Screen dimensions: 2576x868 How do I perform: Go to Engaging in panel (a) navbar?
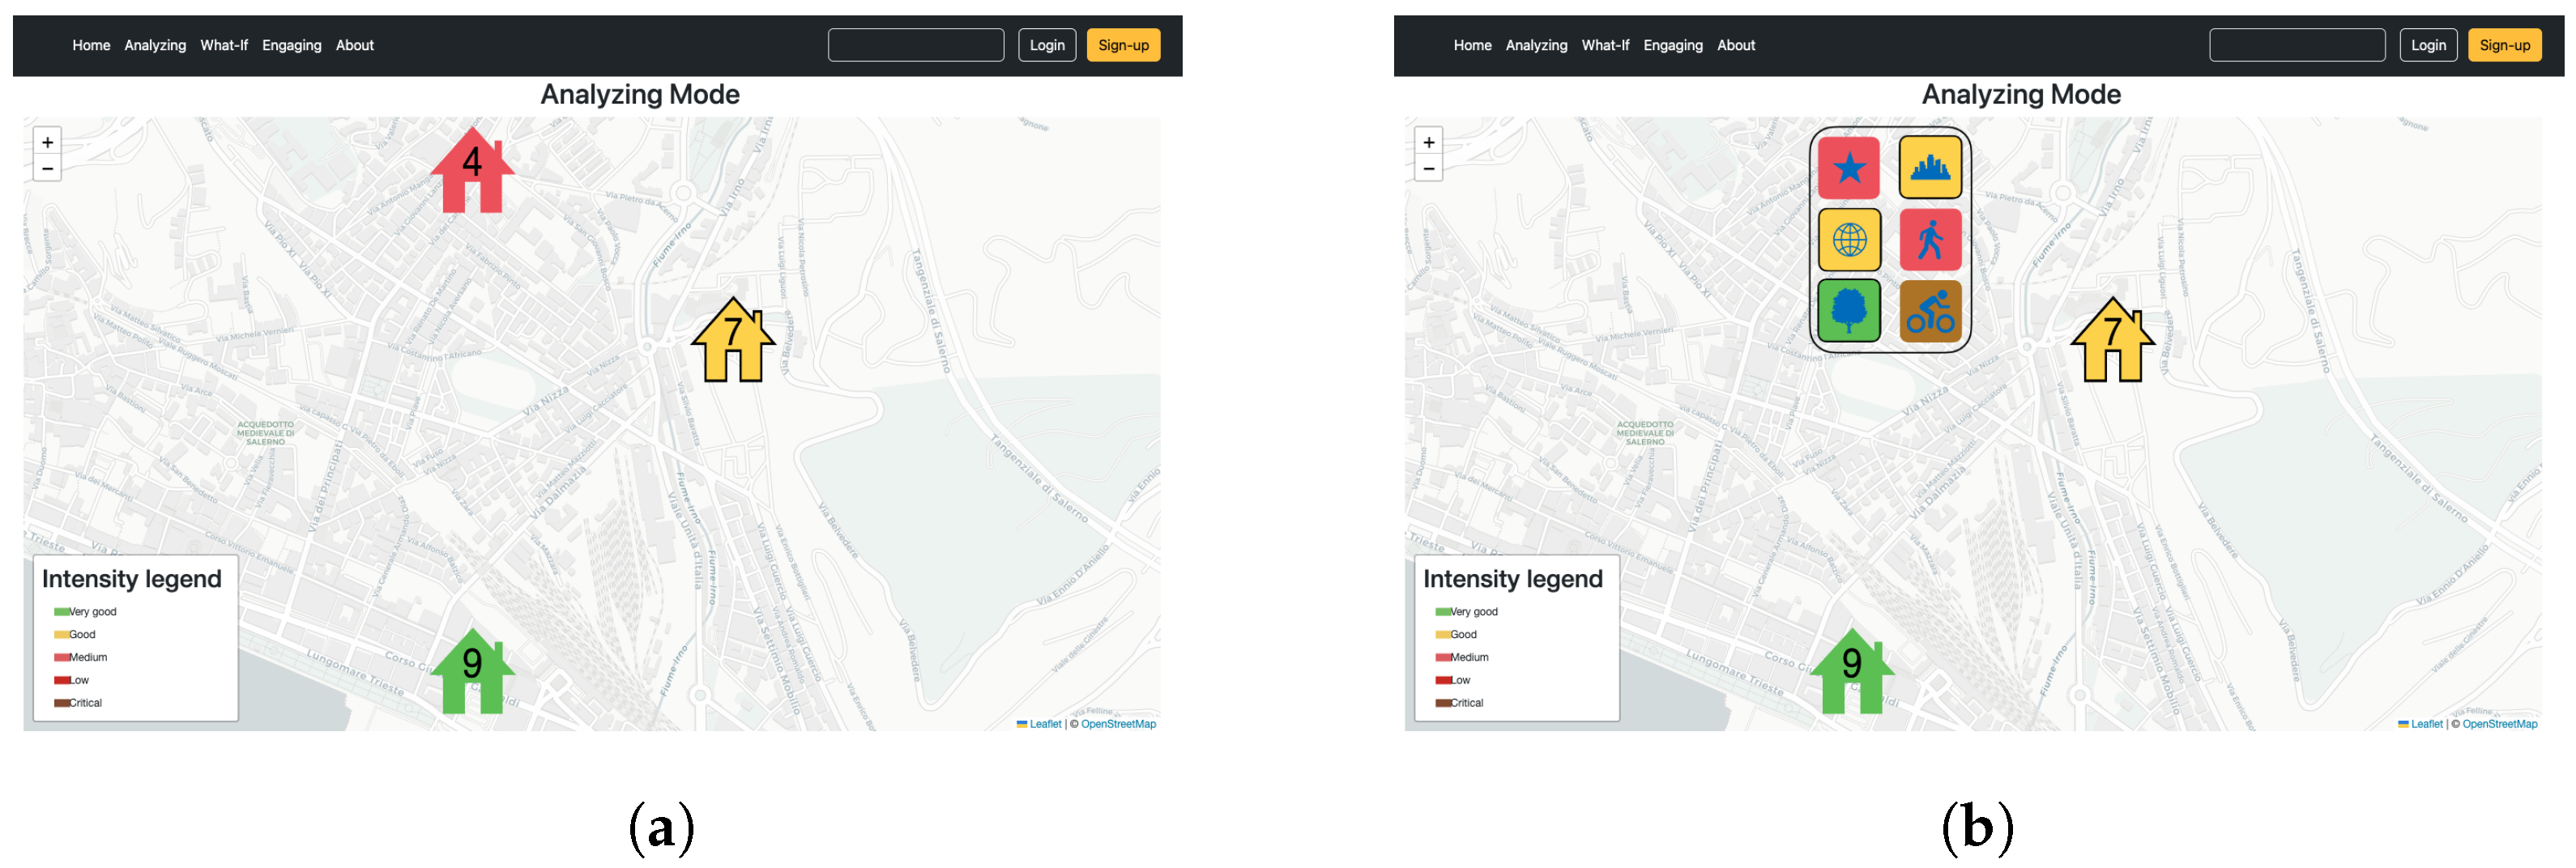pyautogui.click(x=291, y=45)
